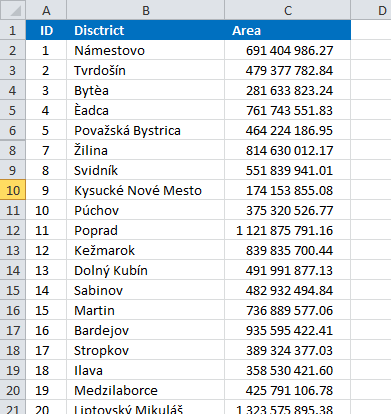
Task: Select row 20 header
Action: click(x=13, y=390)
